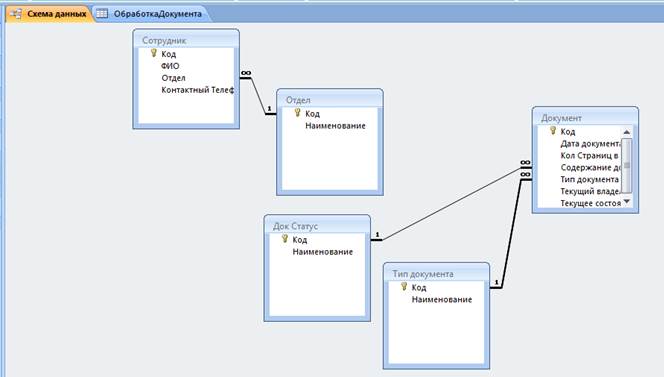
Task: Click the Документ table's scrollbar thumb
Action: coord(627,165)
